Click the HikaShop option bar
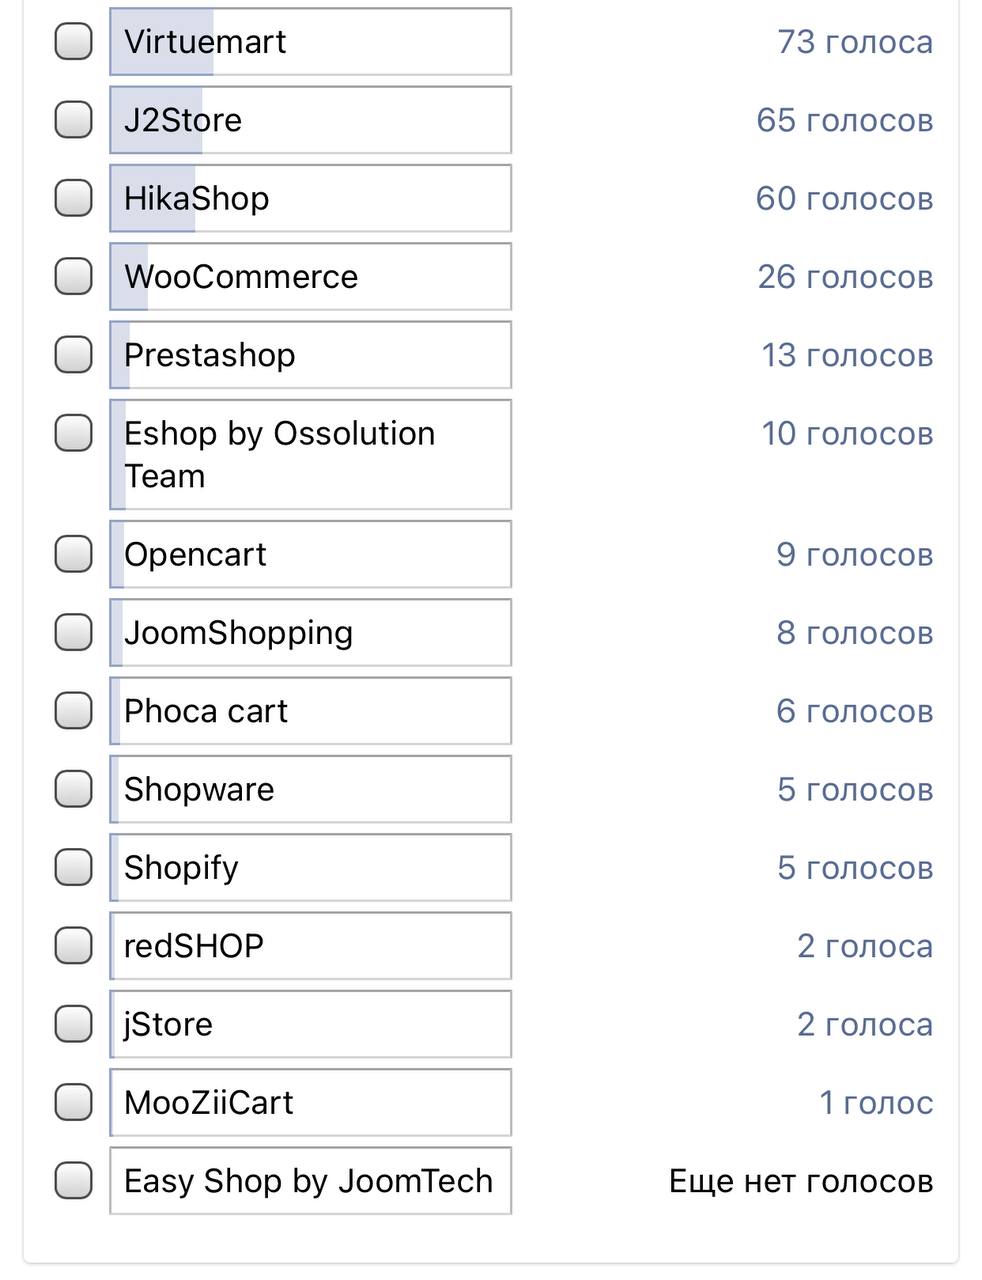The width and height of the screenshot is (982, 1280). click(310, 198)
